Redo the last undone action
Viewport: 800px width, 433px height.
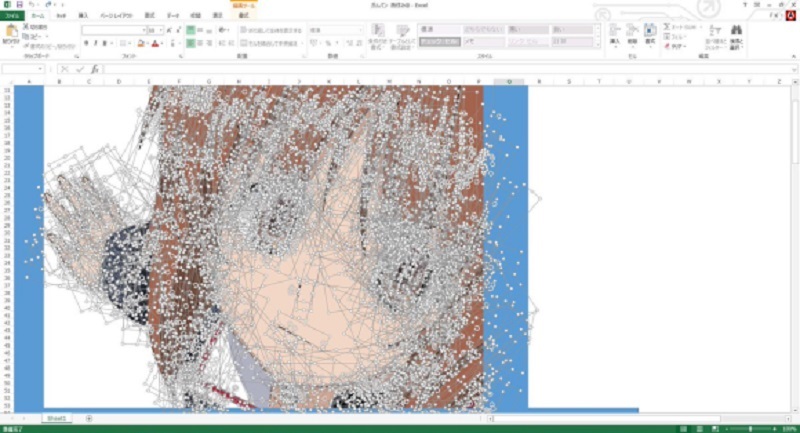(48, 5)
